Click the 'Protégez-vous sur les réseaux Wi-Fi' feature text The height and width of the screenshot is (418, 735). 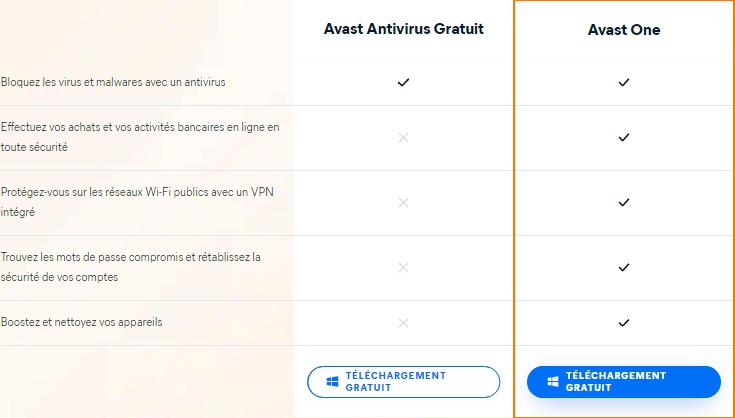pyautogui.click(x=137, y=202)
